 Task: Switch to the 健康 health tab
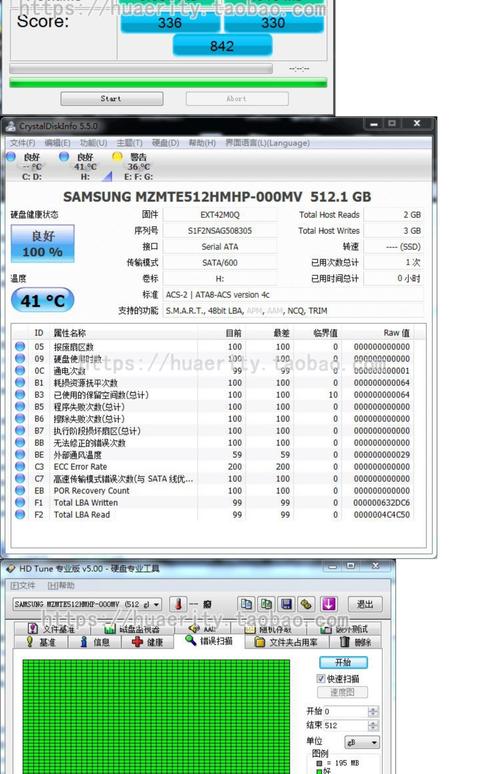(148, 642)
